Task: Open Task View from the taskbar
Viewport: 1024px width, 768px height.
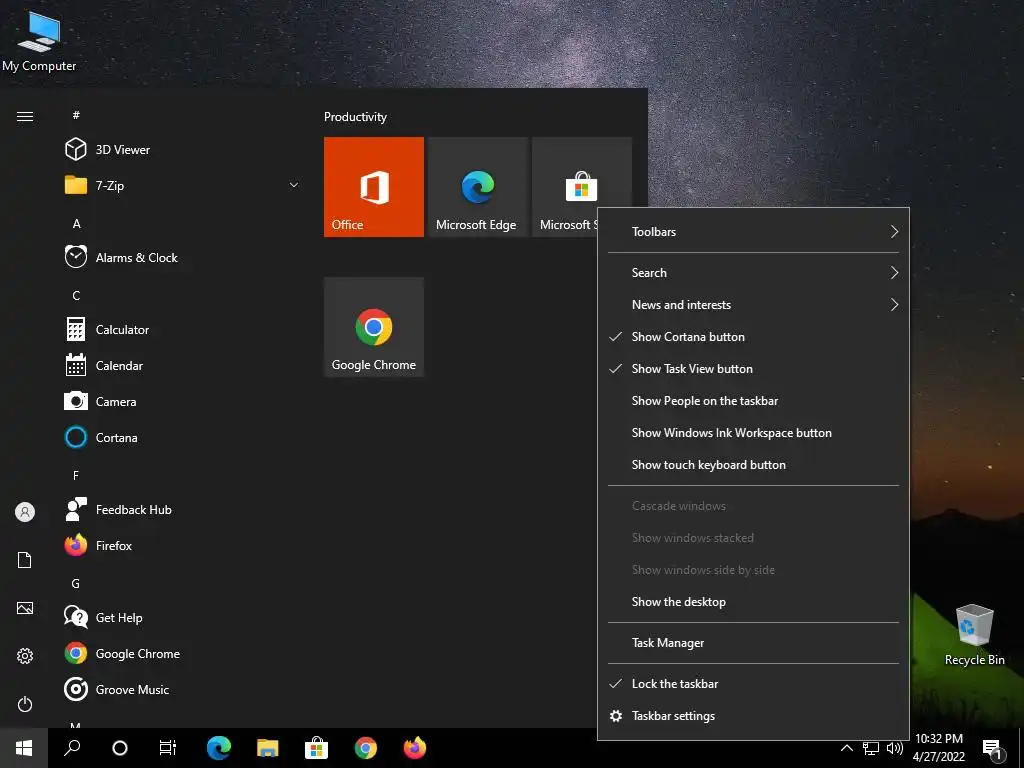Action: coord(168,748)
